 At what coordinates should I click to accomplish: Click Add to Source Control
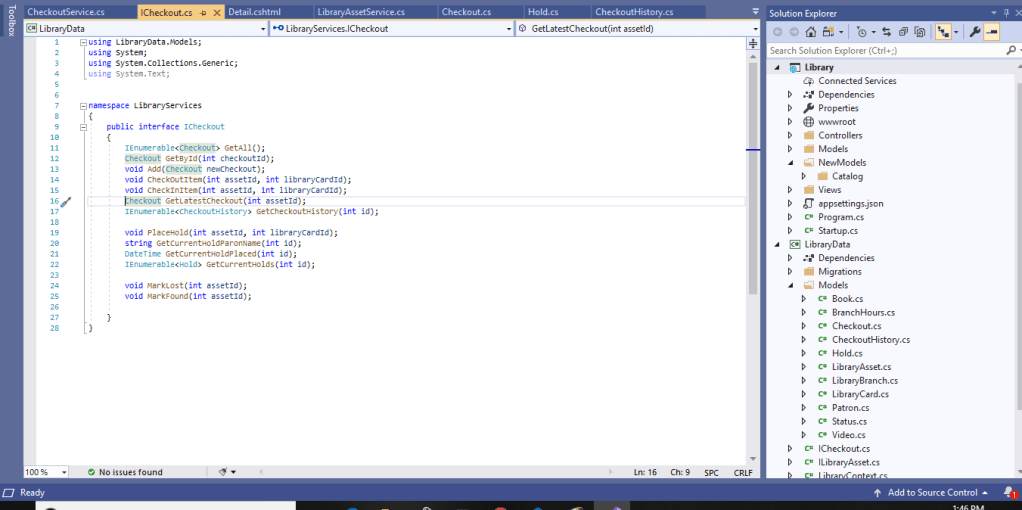(932, 492)
